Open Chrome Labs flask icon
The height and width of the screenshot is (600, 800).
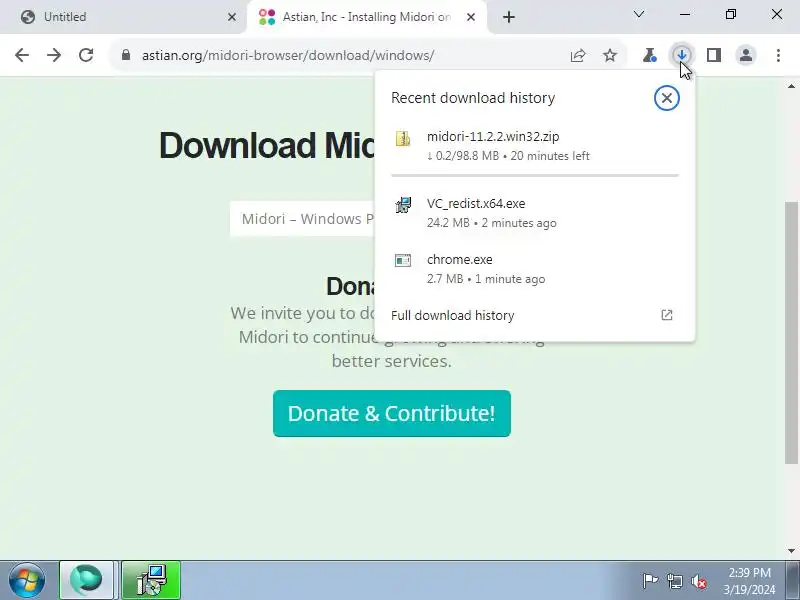point(649,55)
